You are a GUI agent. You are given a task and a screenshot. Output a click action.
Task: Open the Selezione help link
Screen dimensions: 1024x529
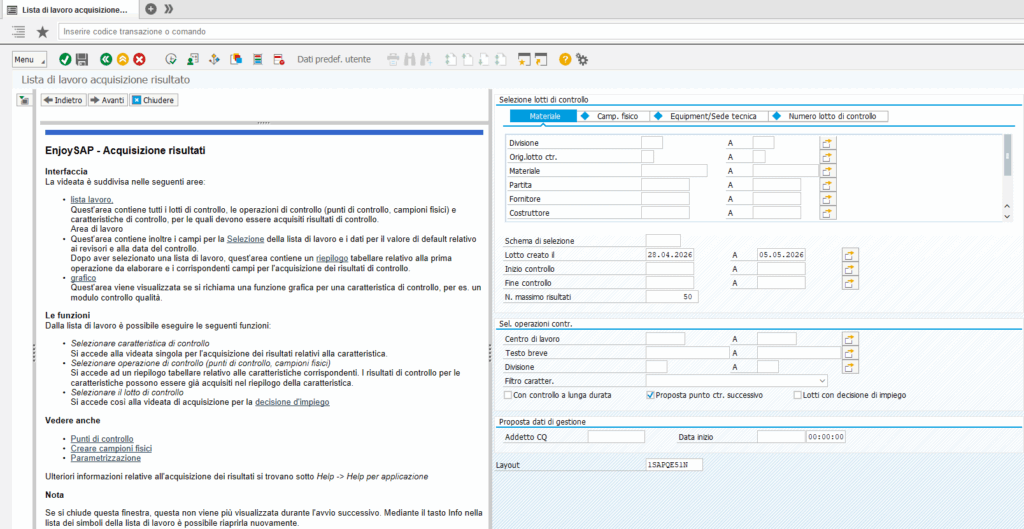[x=244, y=239]
